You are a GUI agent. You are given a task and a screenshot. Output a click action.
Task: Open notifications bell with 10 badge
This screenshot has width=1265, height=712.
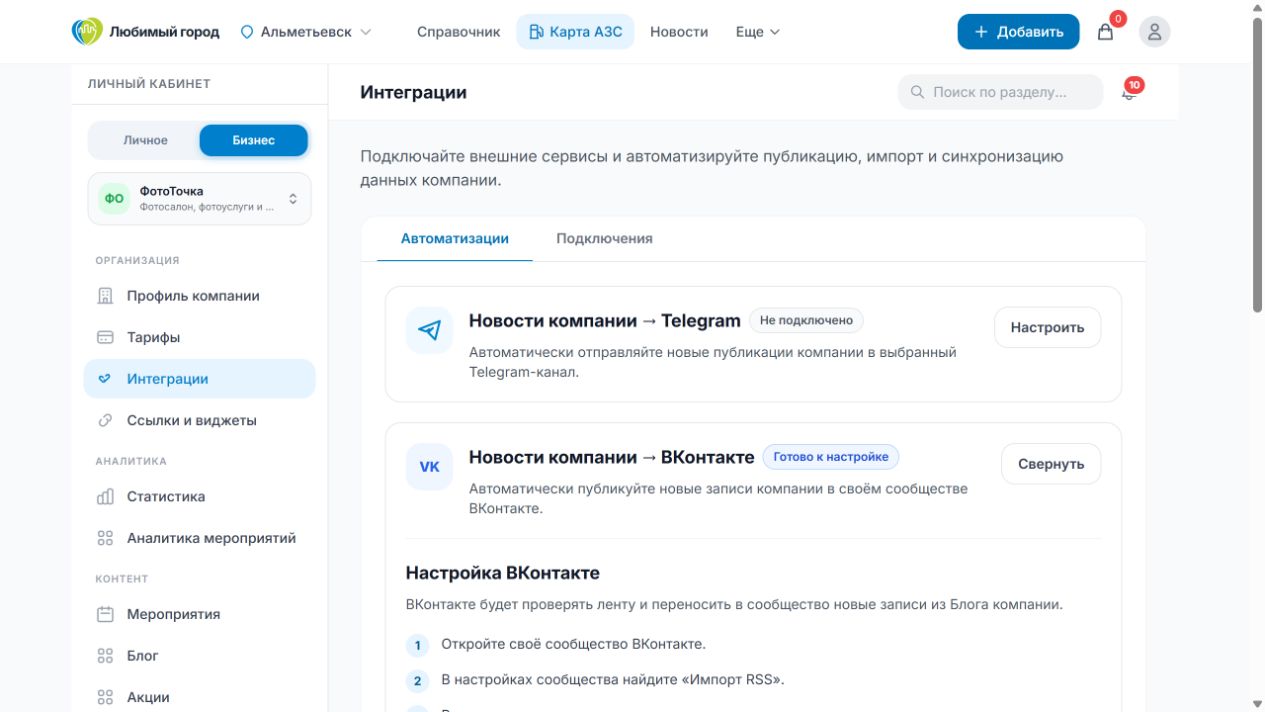[1130, 92]
